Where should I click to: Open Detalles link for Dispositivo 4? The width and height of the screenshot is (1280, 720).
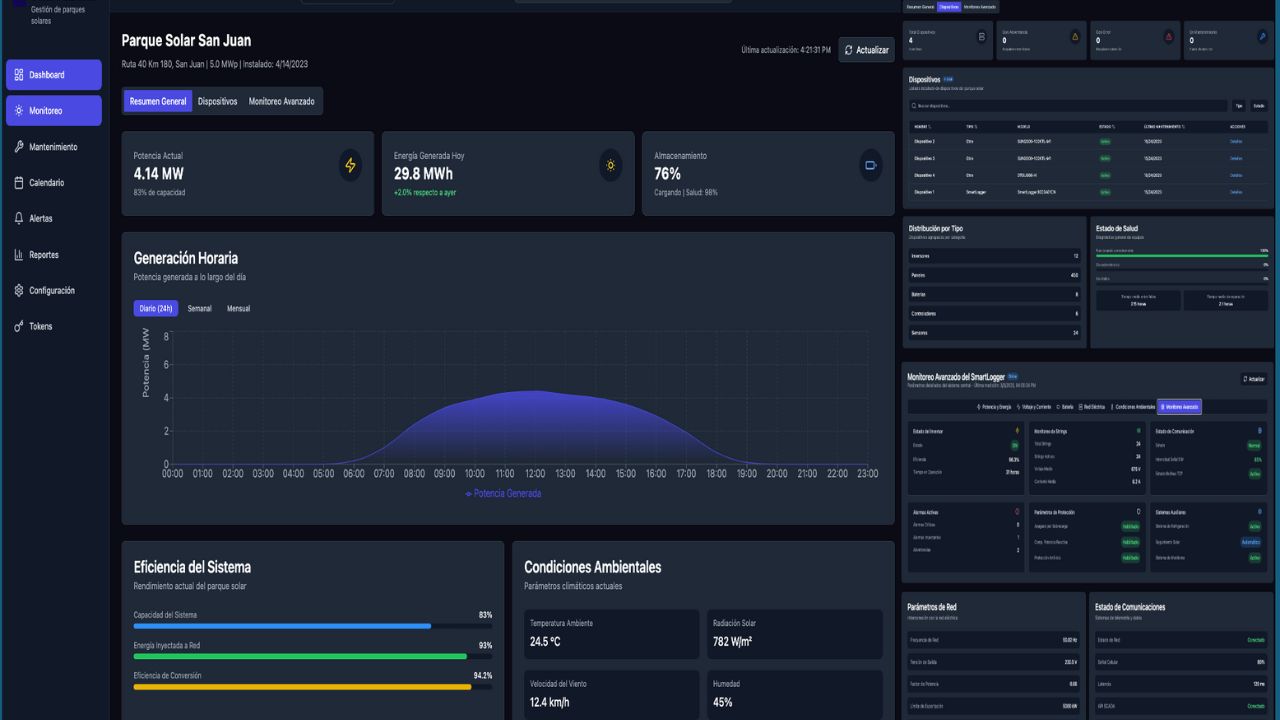point(1236,175)
